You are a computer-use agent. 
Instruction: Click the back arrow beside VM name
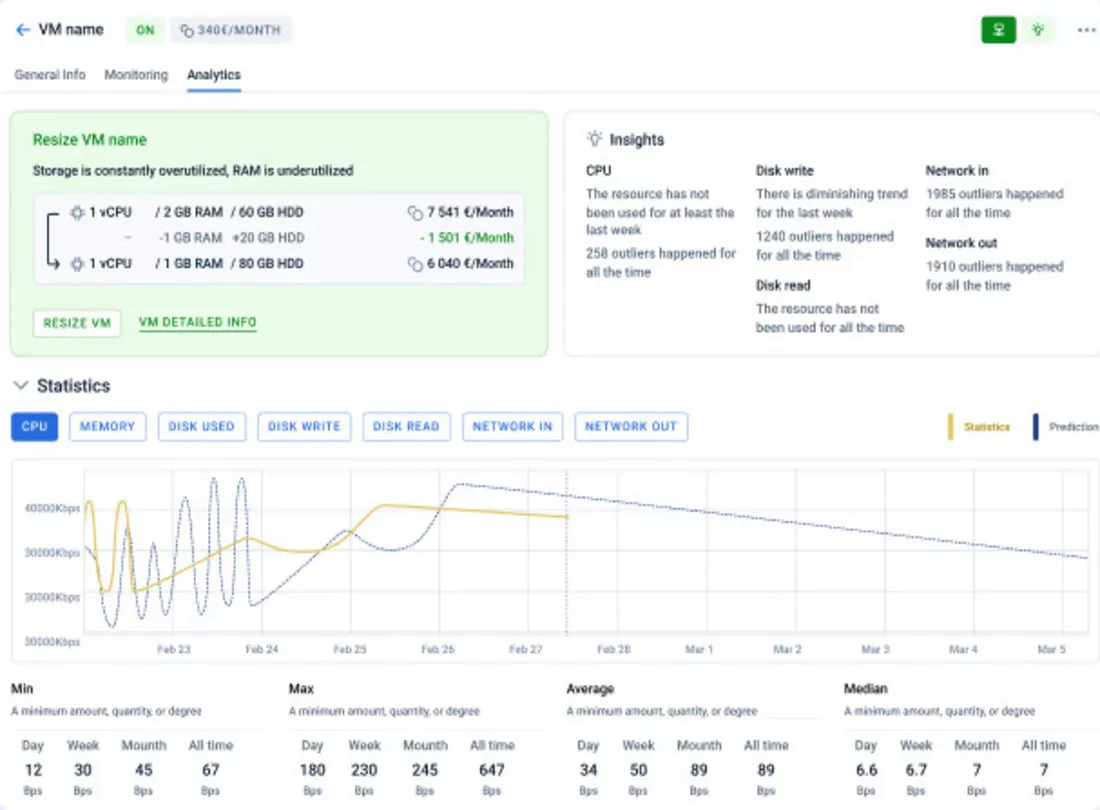coord(22,30)
